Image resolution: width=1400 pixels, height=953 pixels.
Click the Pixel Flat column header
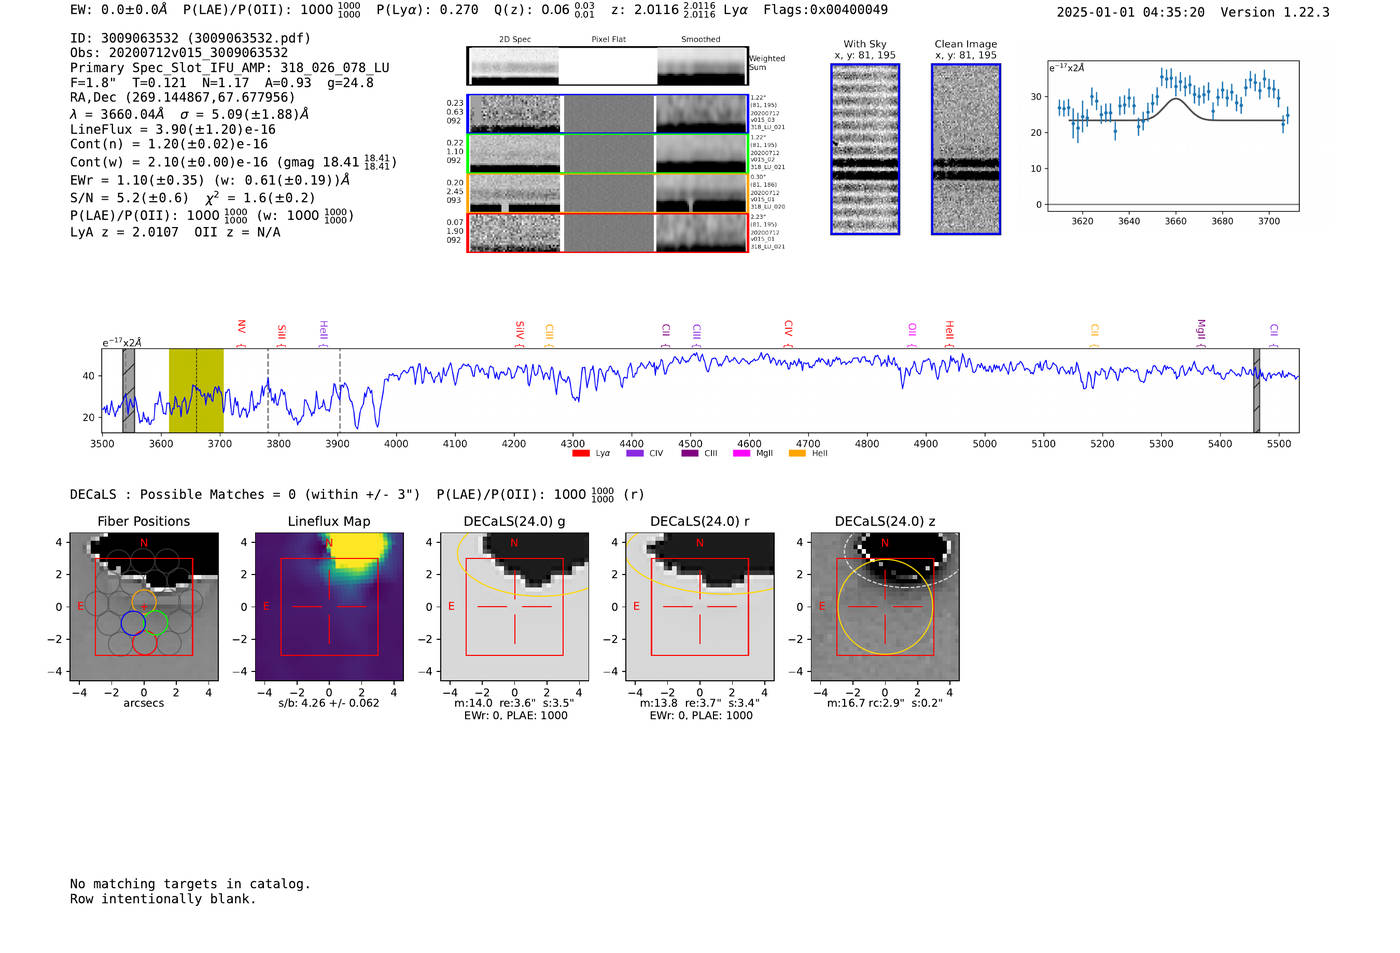pos(608,39)
